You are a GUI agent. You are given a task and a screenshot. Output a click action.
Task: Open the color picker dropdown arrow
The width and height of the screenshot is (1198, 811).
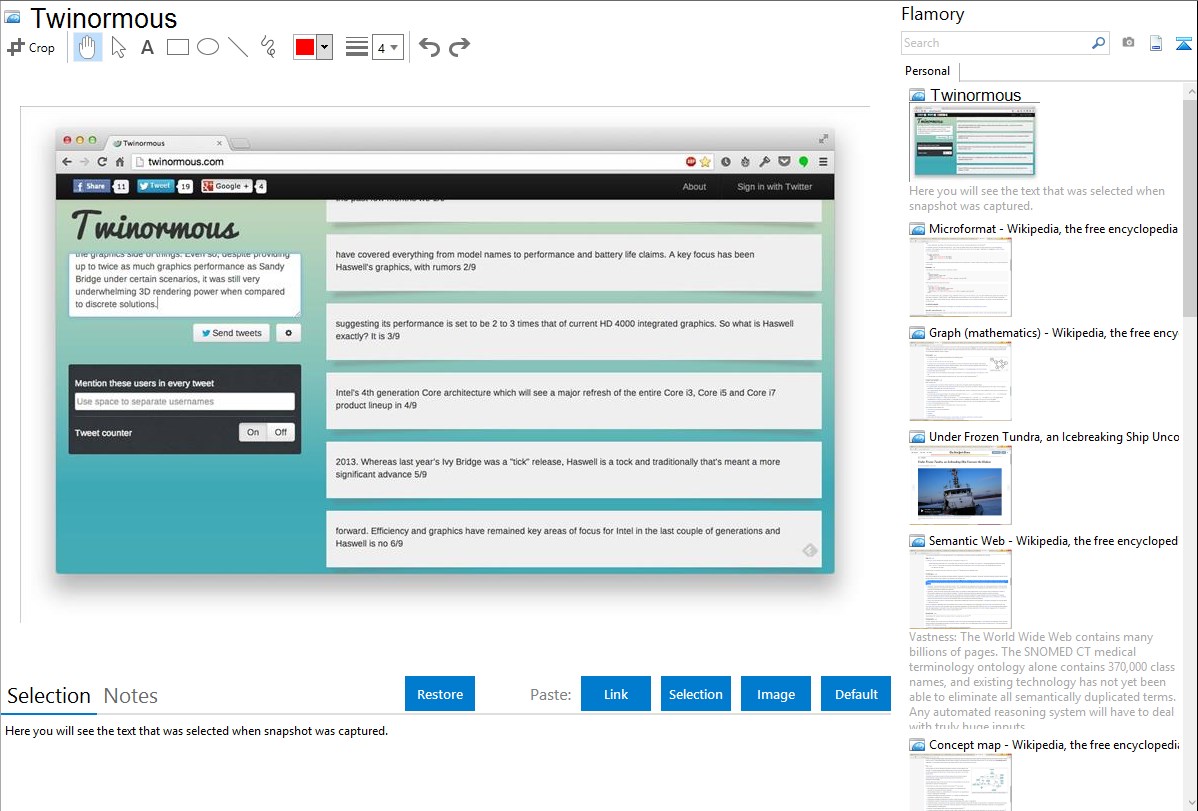click(x=325, y=47)
